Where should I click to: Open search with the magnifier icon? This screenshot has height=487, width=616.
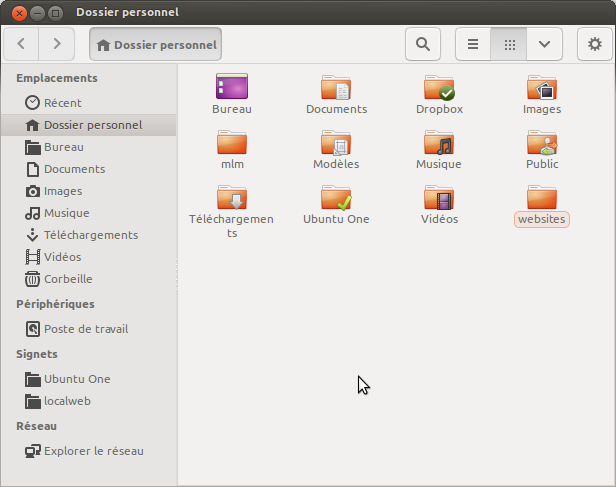(423, 44)
